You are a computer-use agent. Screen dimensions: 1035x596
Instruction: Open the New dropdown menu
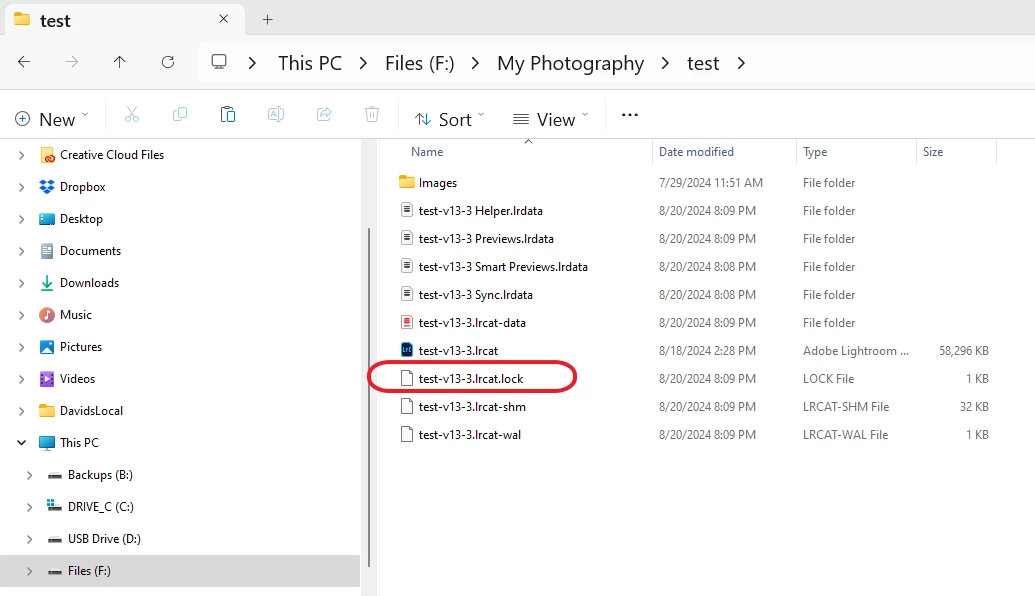pyautogui.click(x=51, y=119)
